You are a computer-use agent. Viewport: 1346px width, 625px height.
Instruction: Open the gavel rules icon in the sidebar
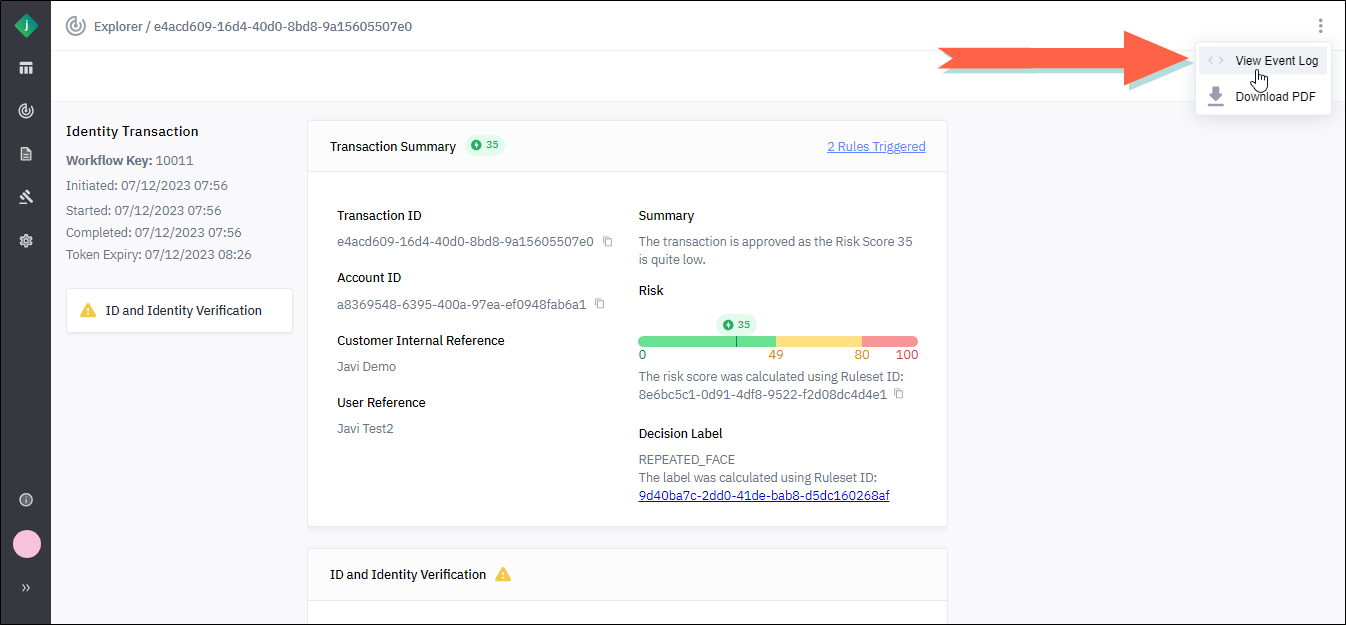pyautogui.click(x=26, y=197)
